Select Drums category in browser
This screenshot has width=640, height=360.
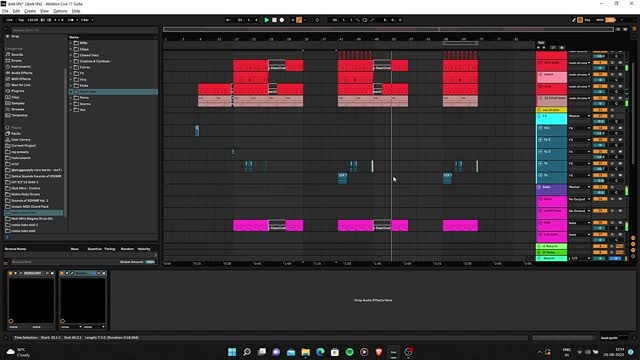[x=17, y=60]
